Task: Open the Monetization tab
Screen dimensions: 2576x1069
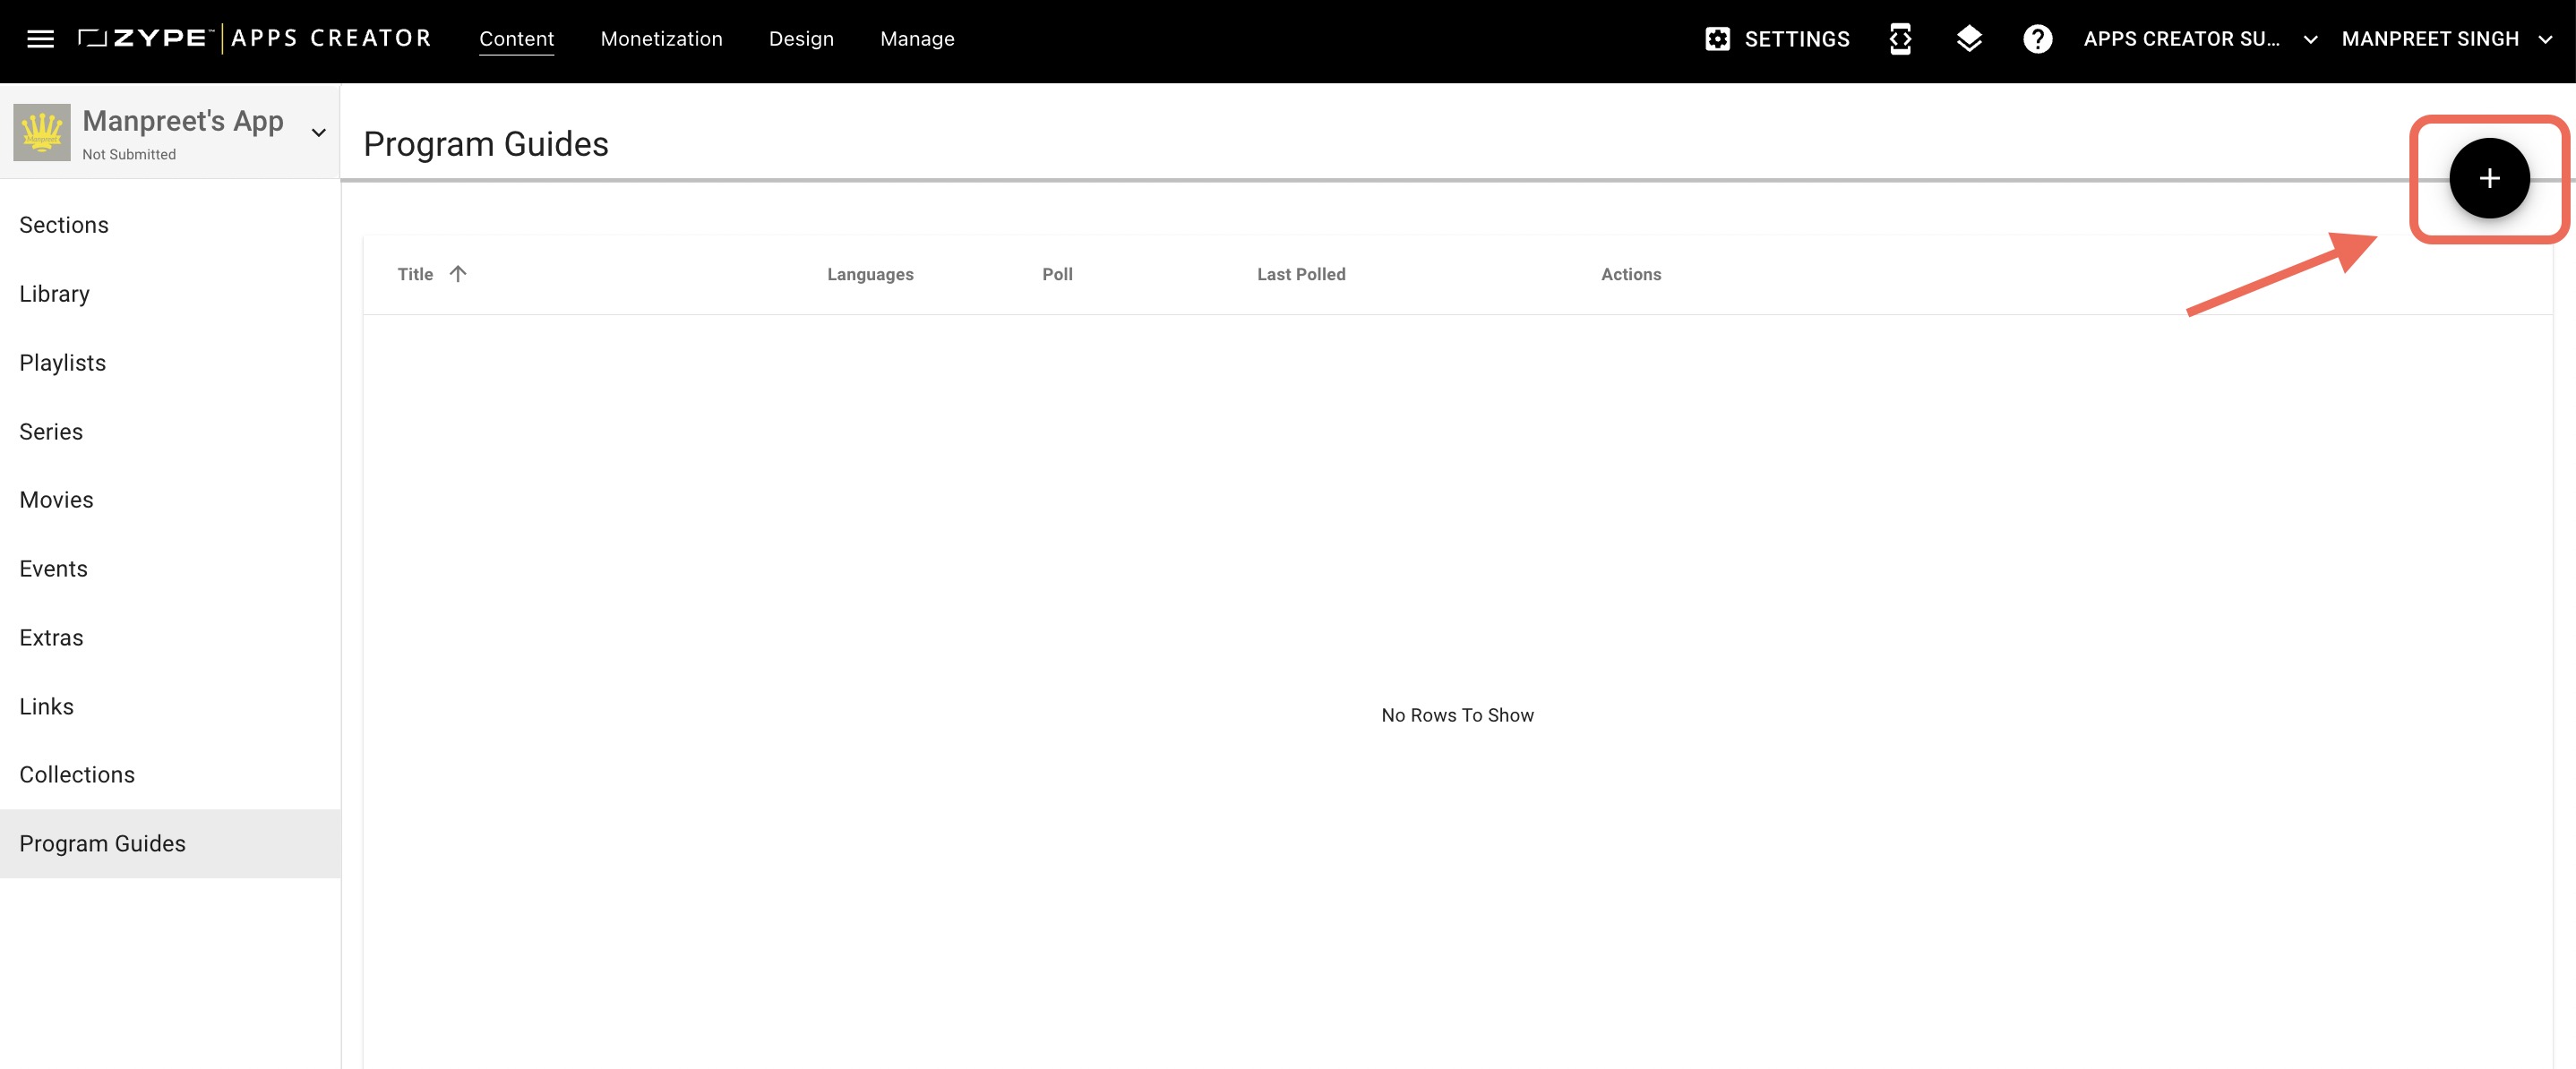Action: pos(661,39)
